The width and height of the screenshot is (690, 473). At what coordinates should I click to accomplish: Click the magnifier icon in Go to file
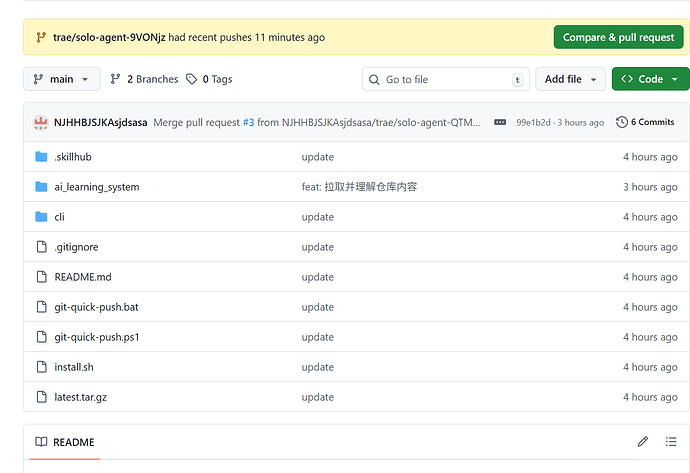374,80
